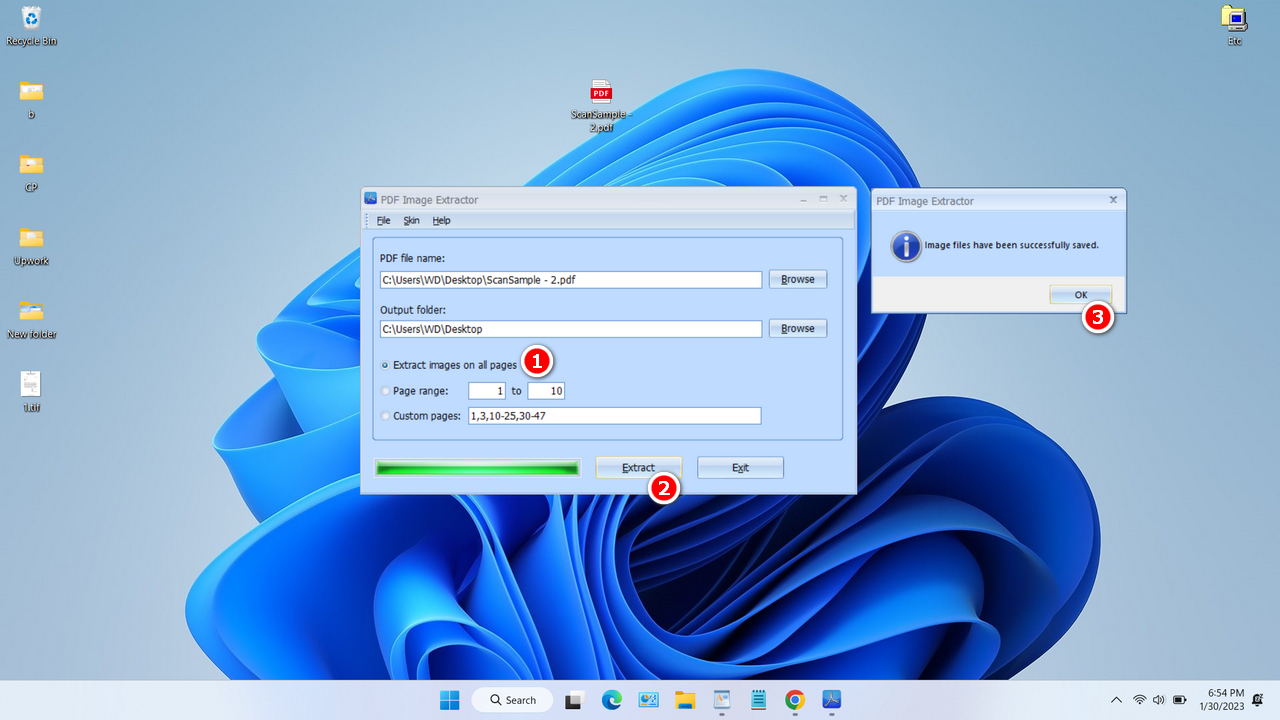This screenshot has height=720, width=1280.
Task: Open the Skin menu
Action: (x=411, y=220)
